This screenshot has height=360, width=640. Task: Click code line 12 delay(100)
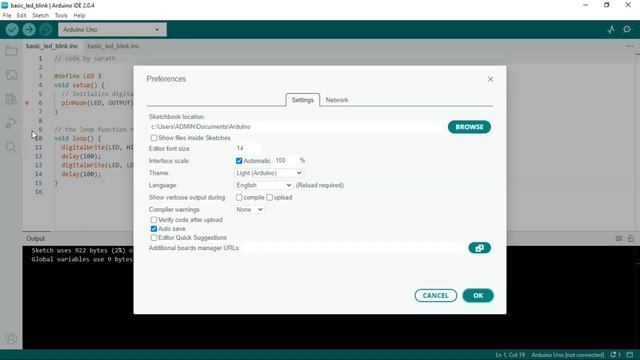[81, 156]
